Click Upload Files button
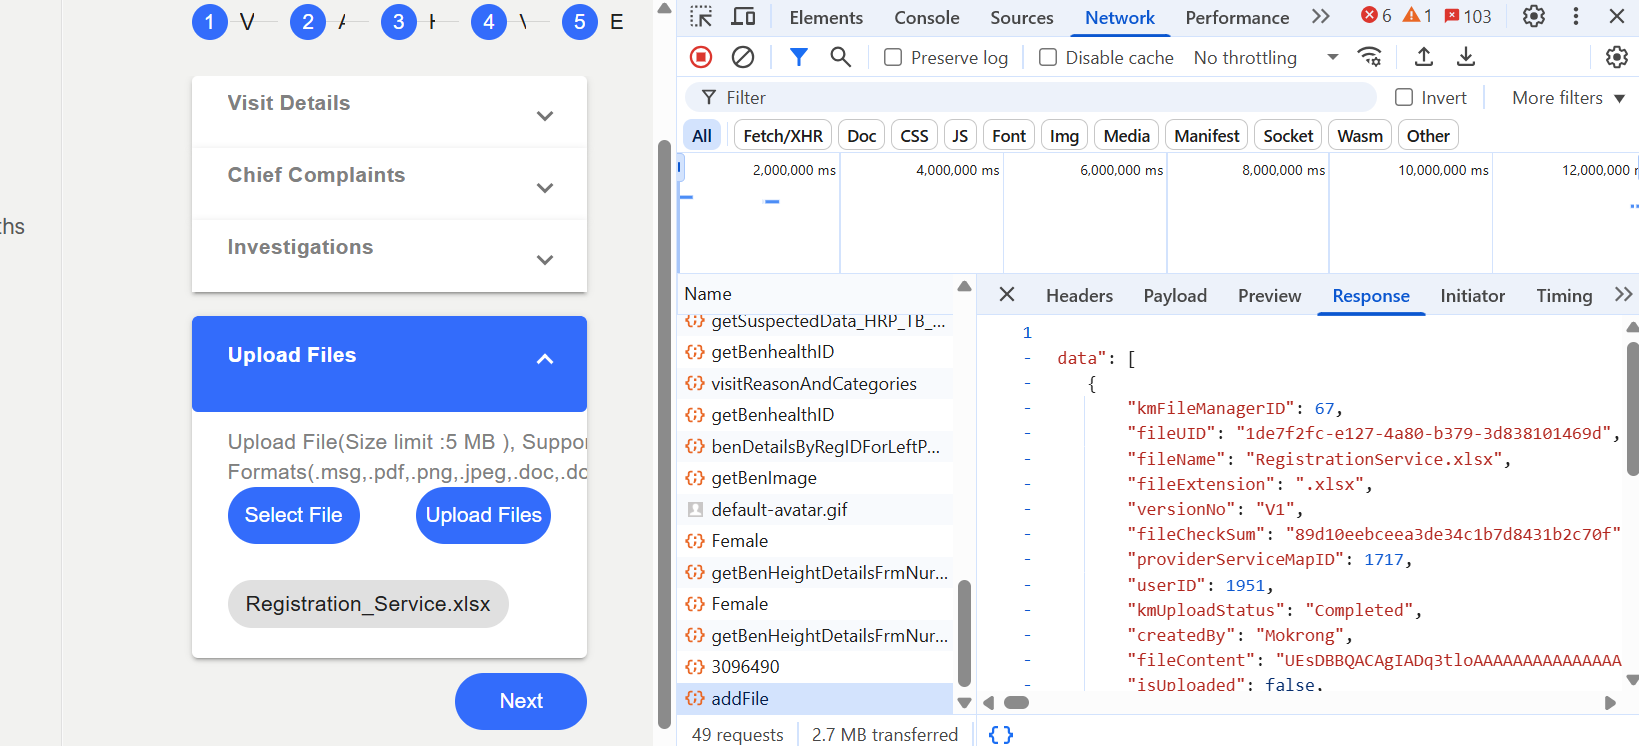 point(484,515)
